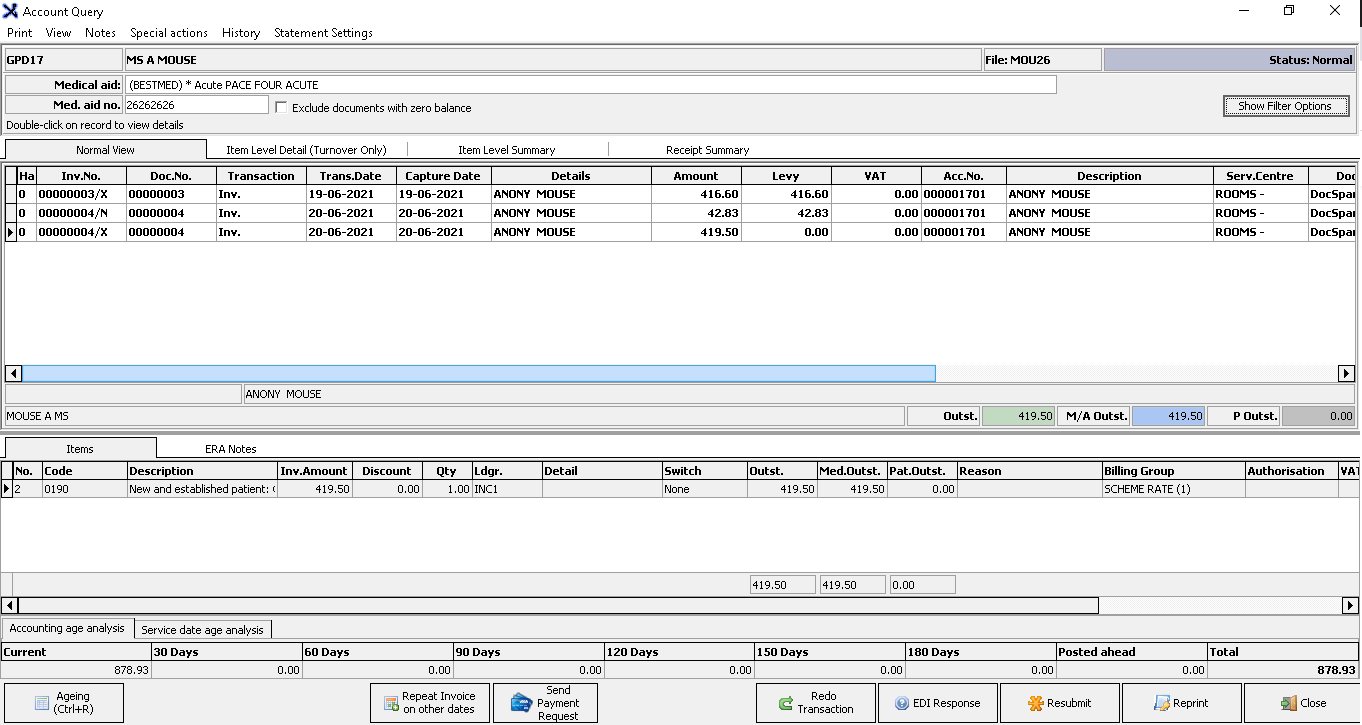
Task: Enable Exclude documents with zero balance
Action: tap(281, 107)
